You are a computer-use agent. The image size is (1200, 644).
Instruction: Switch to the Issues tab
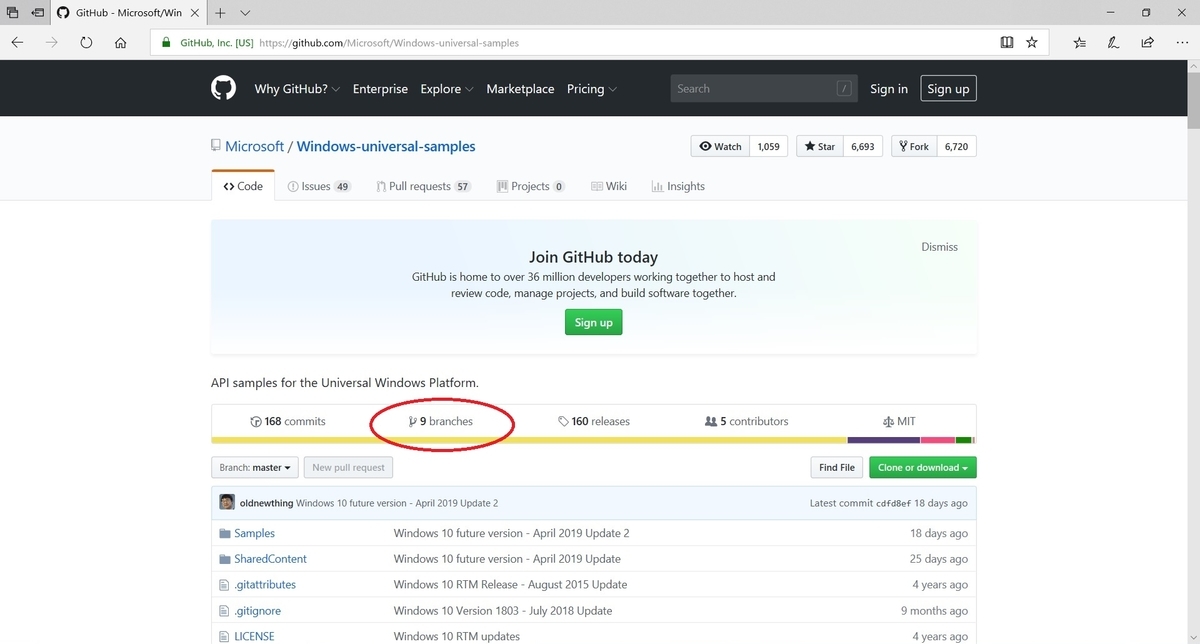pyautogui.click(x=319, y=186)
